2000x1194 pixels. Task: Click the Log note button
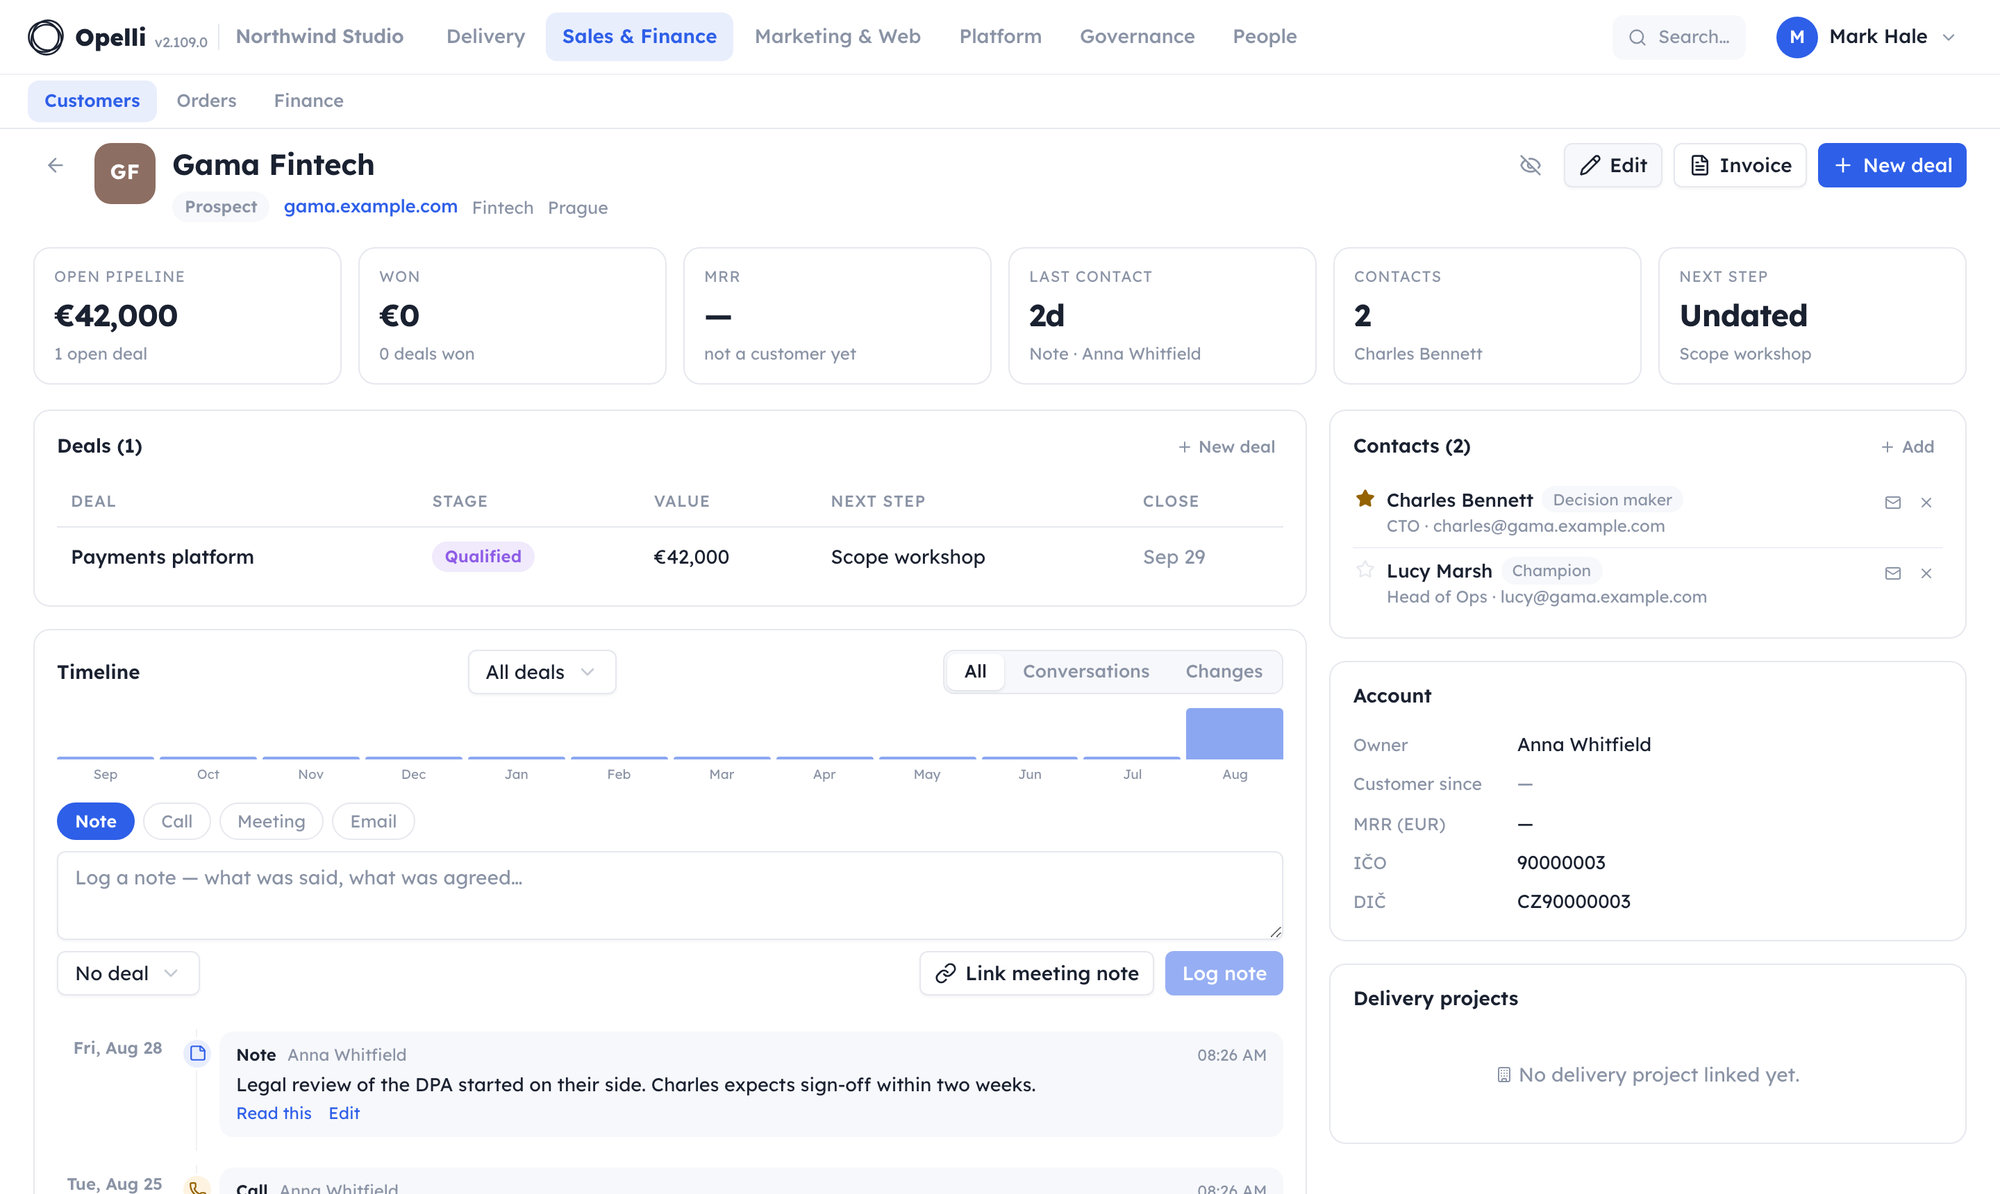[1224, 973]
